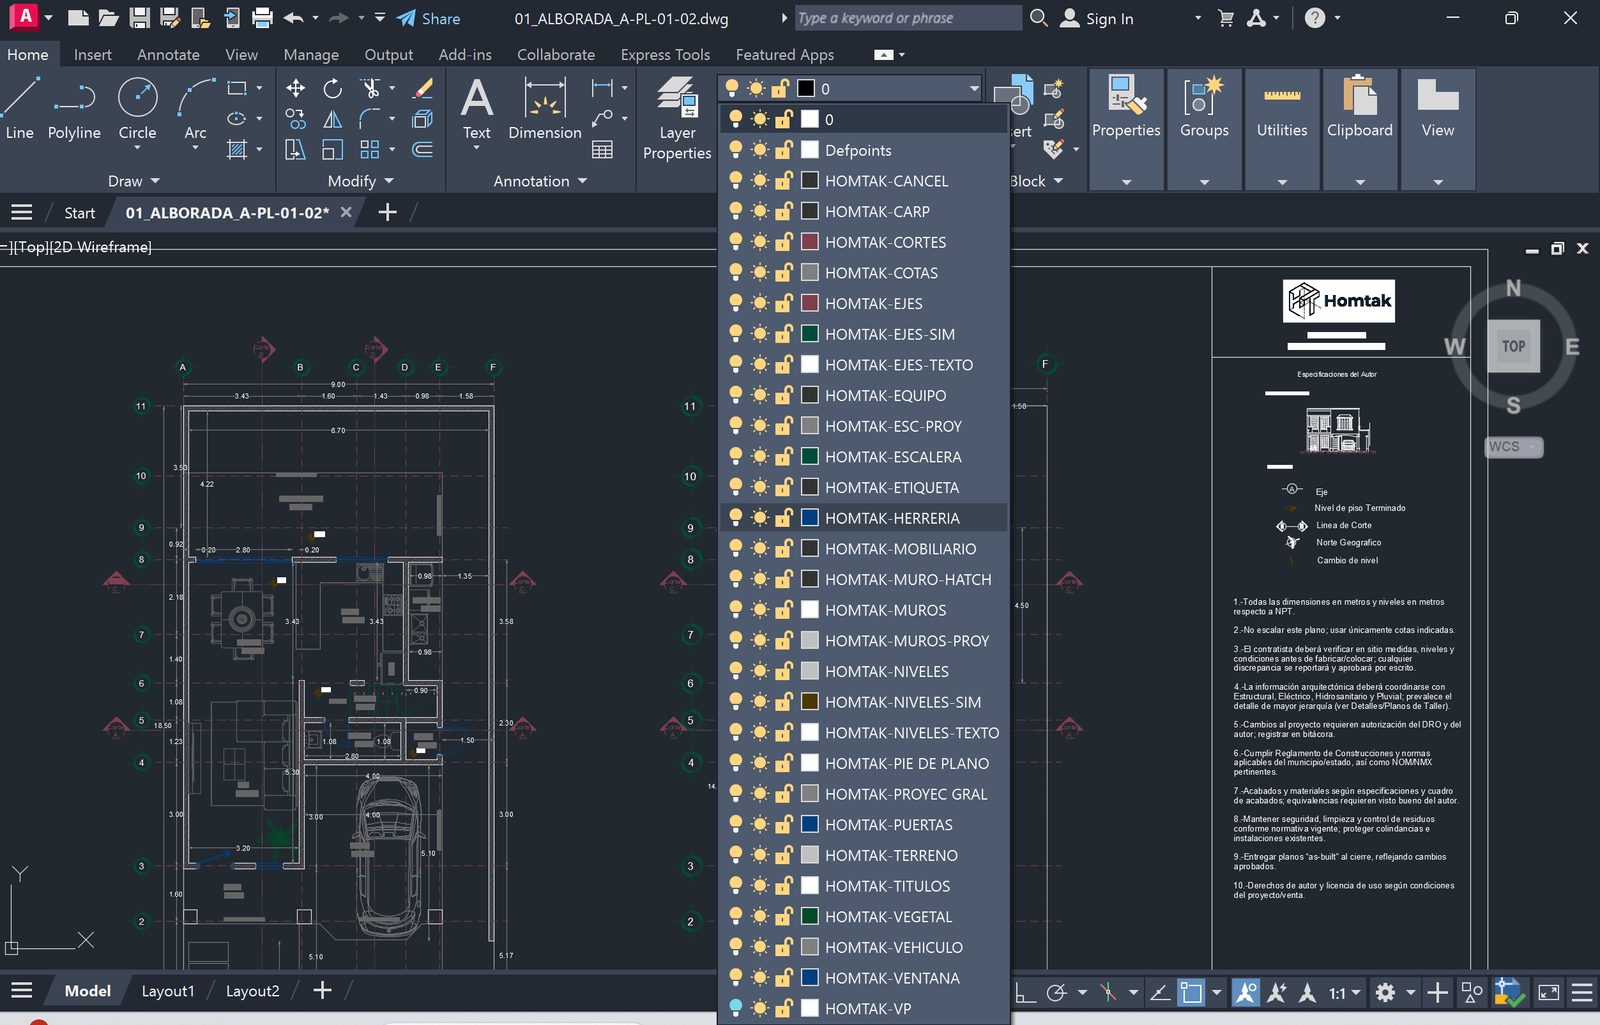Lock the HOMTAK-COTAS layer

coord(785,272)
